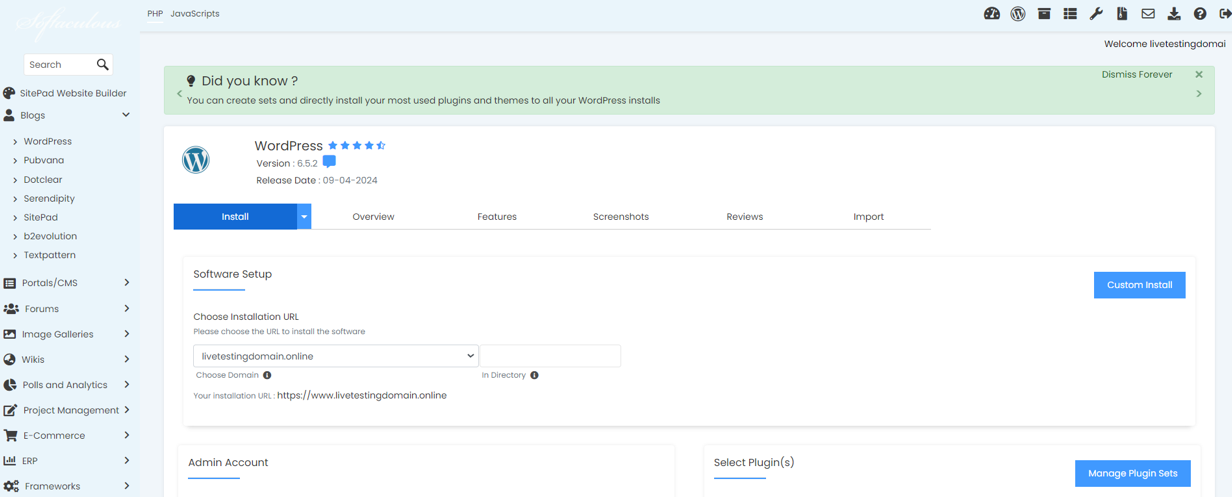Switch to the Screenshots tab
The image size is (1232, 497).
tap(621, 216)
